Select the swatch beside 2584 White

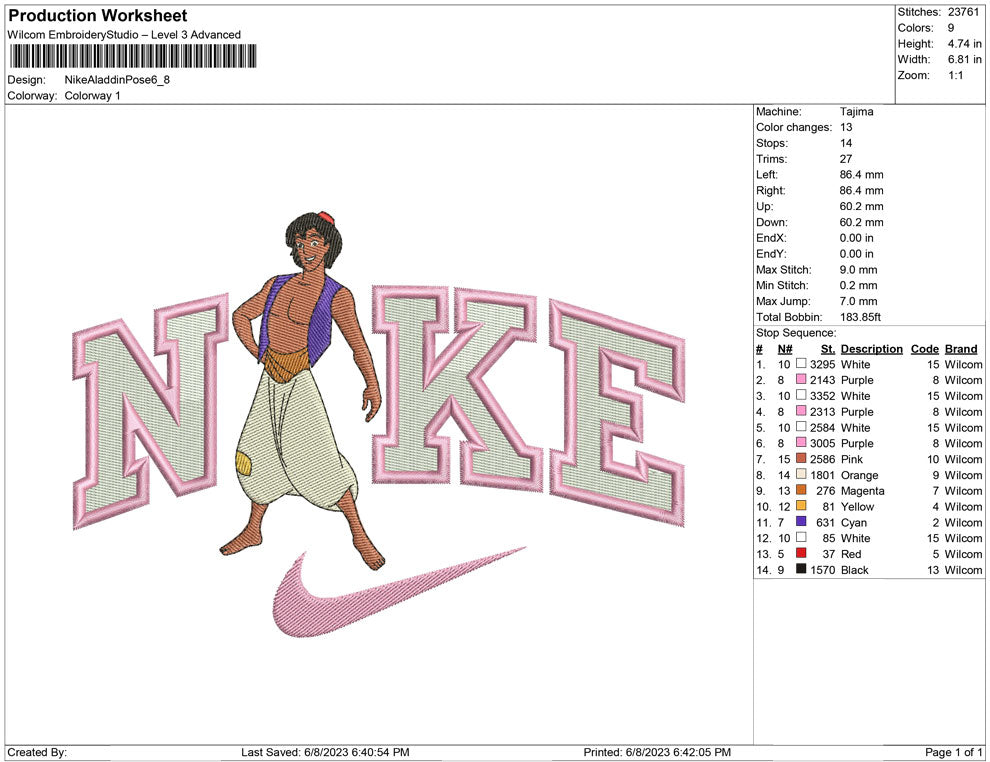(x=801, y=427)
